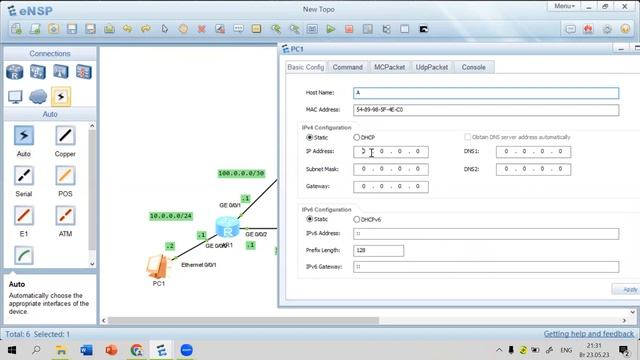Click scroll-up arrow of connections list
640x360 pixels.
tap(92, 126)
